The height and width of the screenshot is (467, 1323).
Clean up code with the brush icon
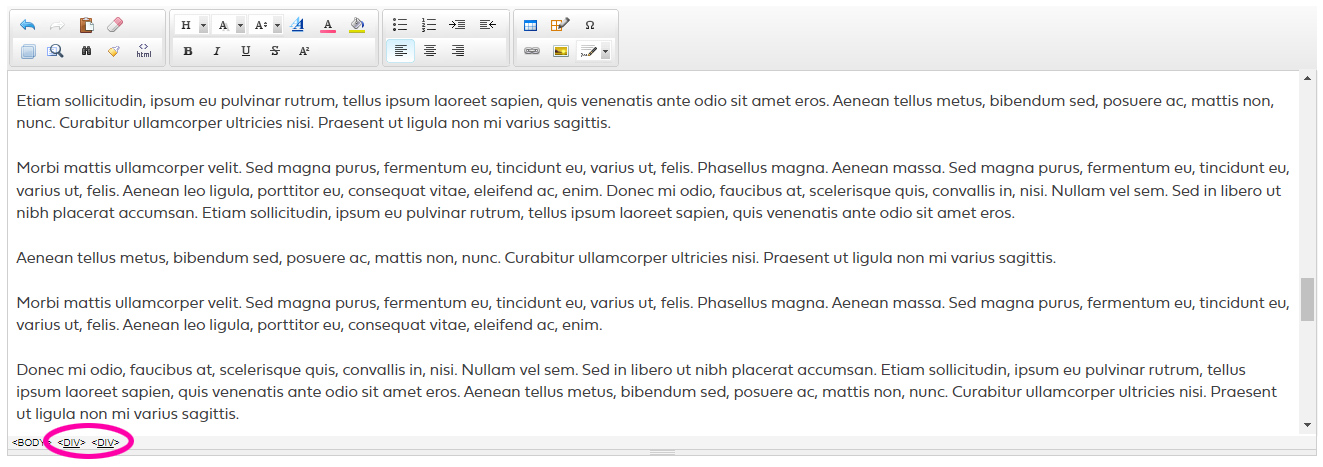(x=114, y=51)
